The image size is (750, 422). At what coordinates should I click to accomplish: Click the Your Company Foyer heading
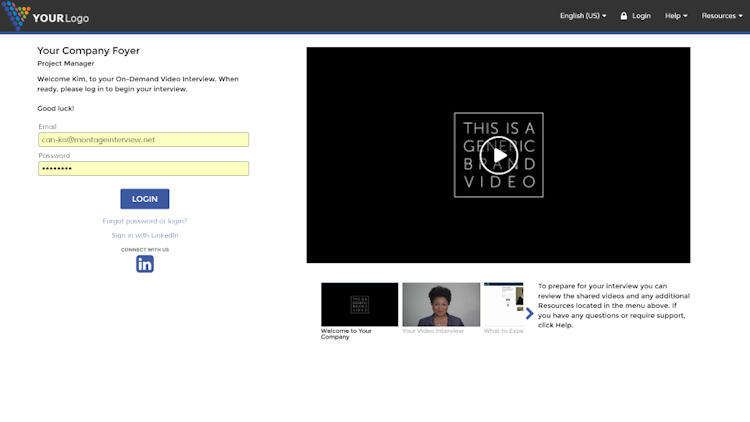pos(88,51)
